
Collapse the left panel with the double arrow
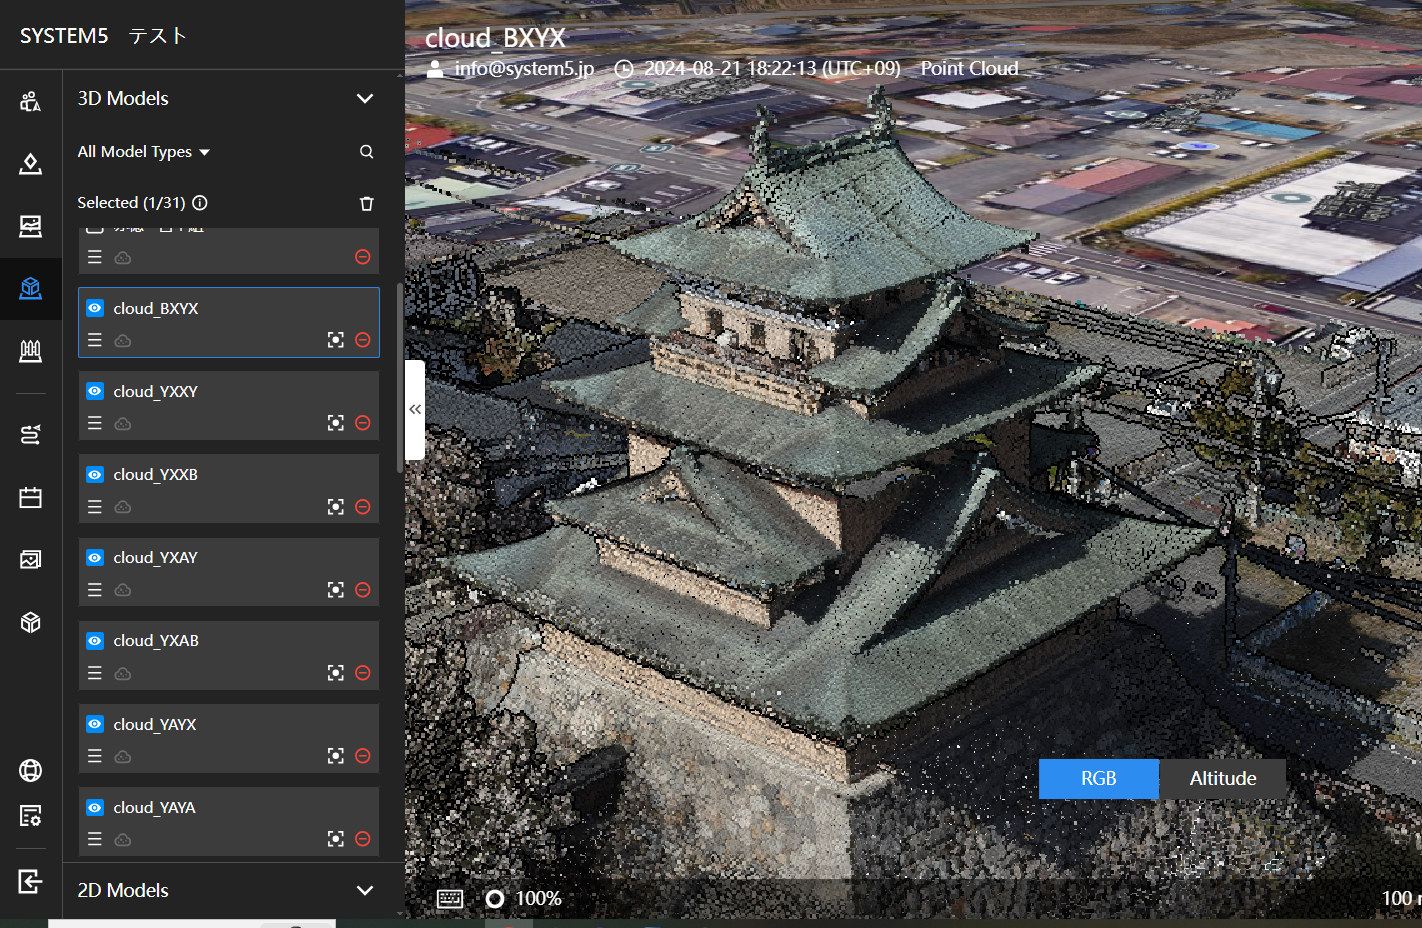pyautogui.click(x=415, y=410)
